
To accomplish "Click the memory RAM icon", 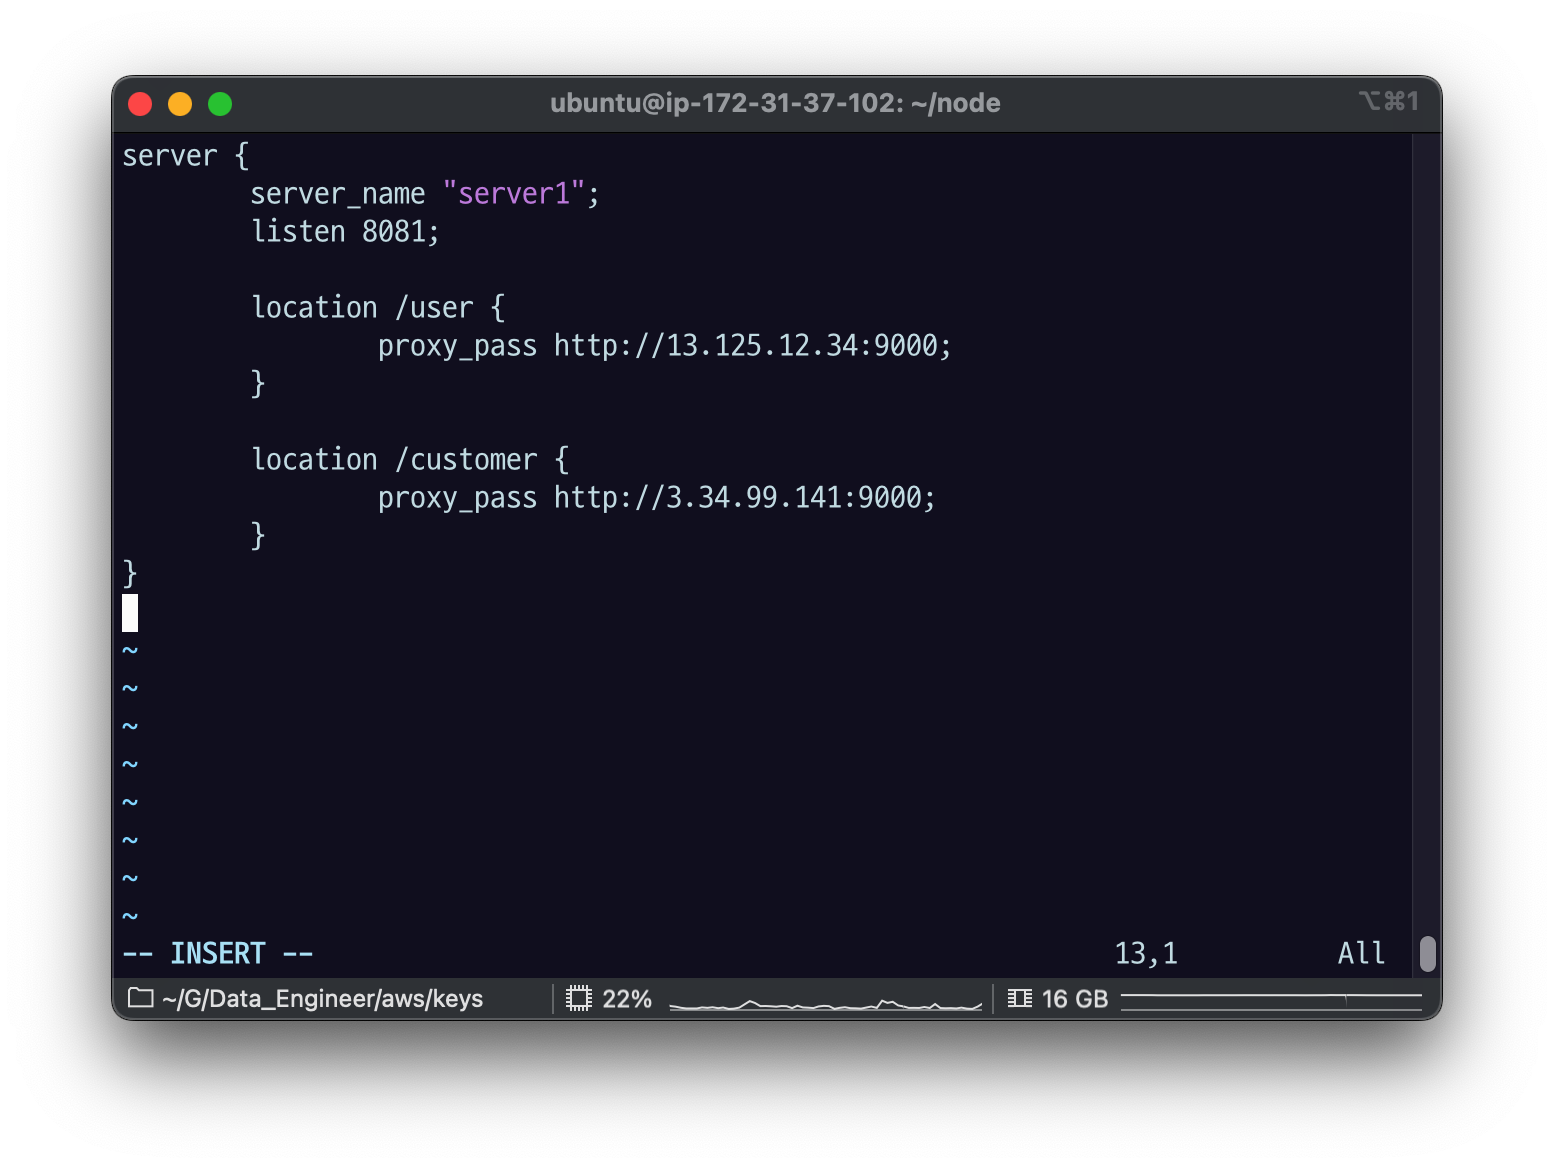I will 1020,998.
